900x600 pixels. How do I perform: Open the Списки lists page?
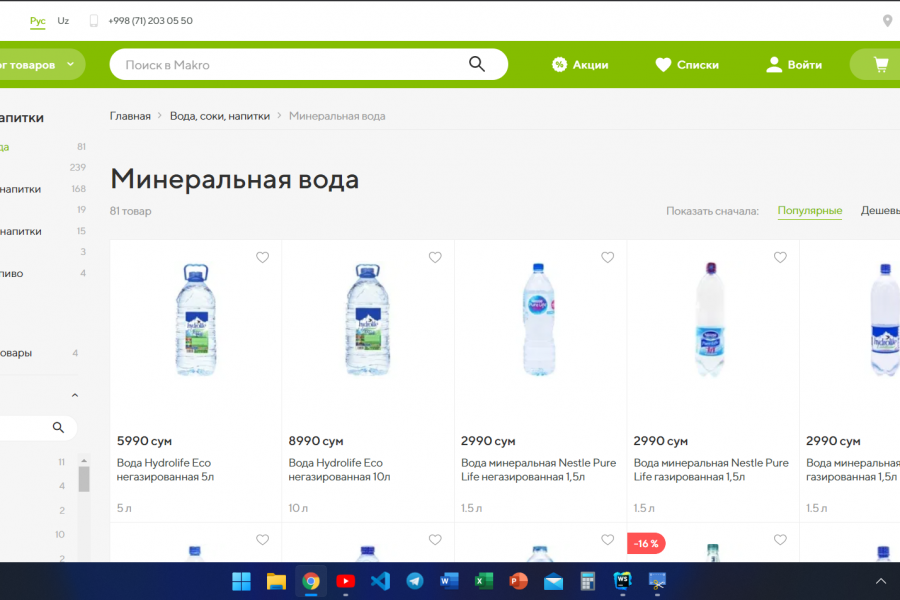[x=687, y=65]
